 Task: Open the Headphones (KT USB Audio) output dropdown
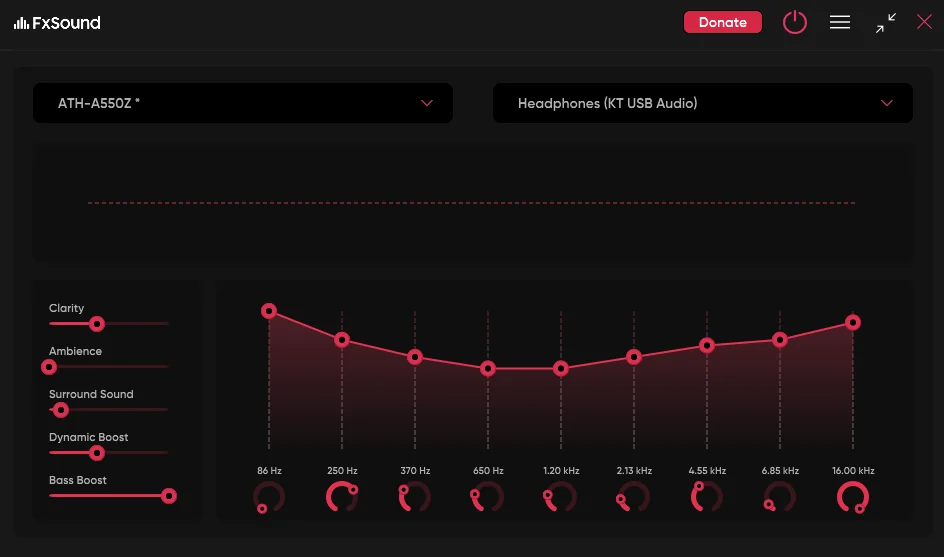click(703, 103)
